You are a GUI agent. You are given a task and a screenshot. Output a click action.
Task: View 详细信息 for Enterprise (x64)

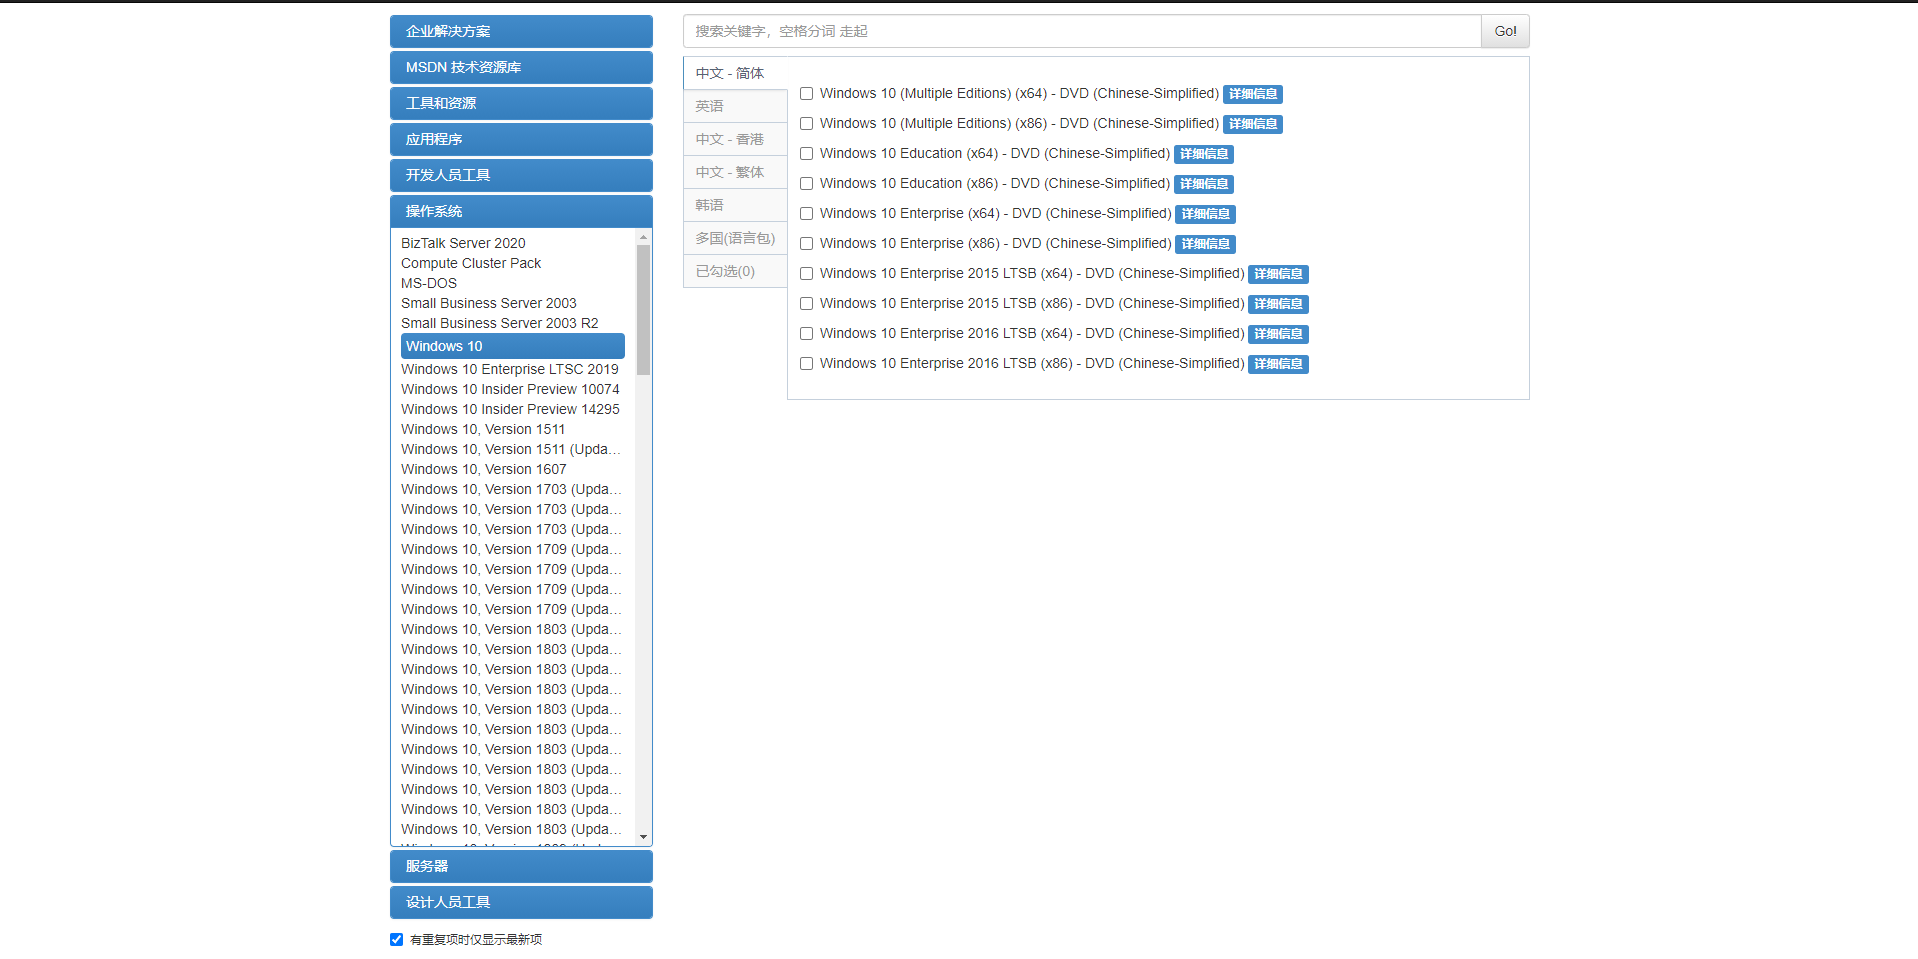[1206, 214]
